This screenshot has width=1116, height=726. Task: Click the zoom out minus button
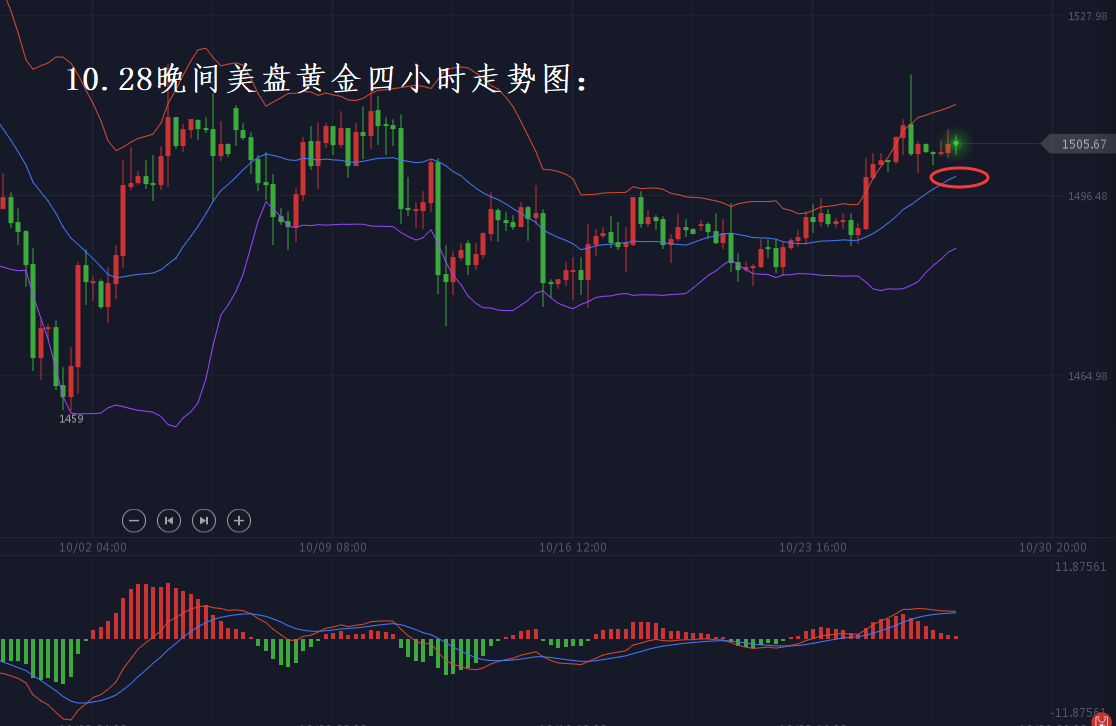click(134, 520)
